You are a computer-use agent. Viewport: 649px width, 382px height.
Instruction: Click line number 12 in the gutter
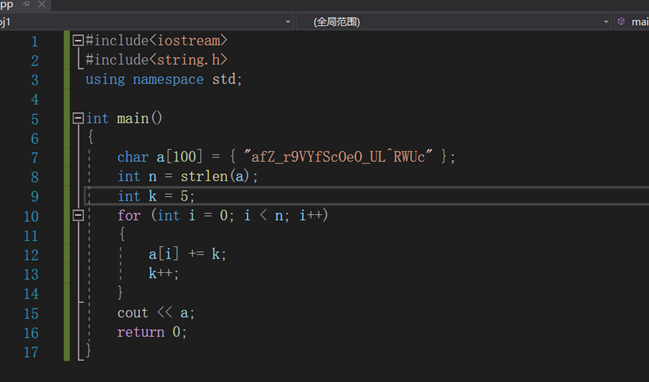click(31, 255)
